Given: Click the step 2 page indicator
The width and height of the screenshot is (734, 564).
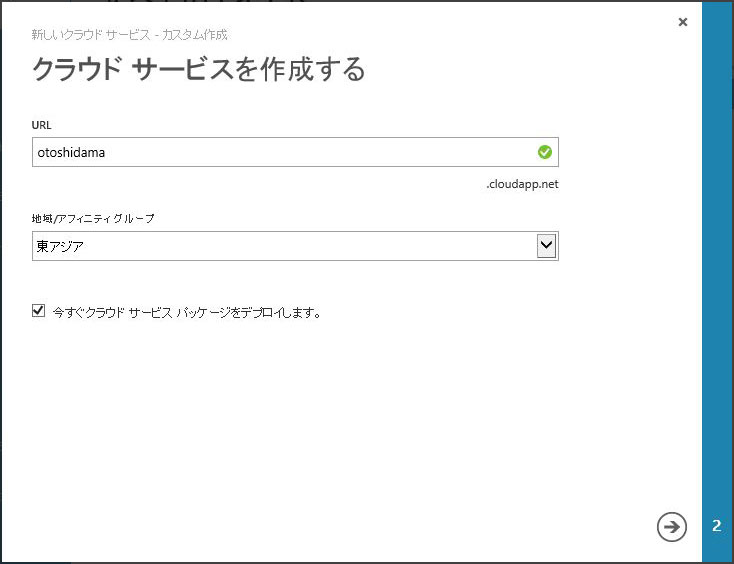Looking at the screenshot, I should [x=717, y=526].
